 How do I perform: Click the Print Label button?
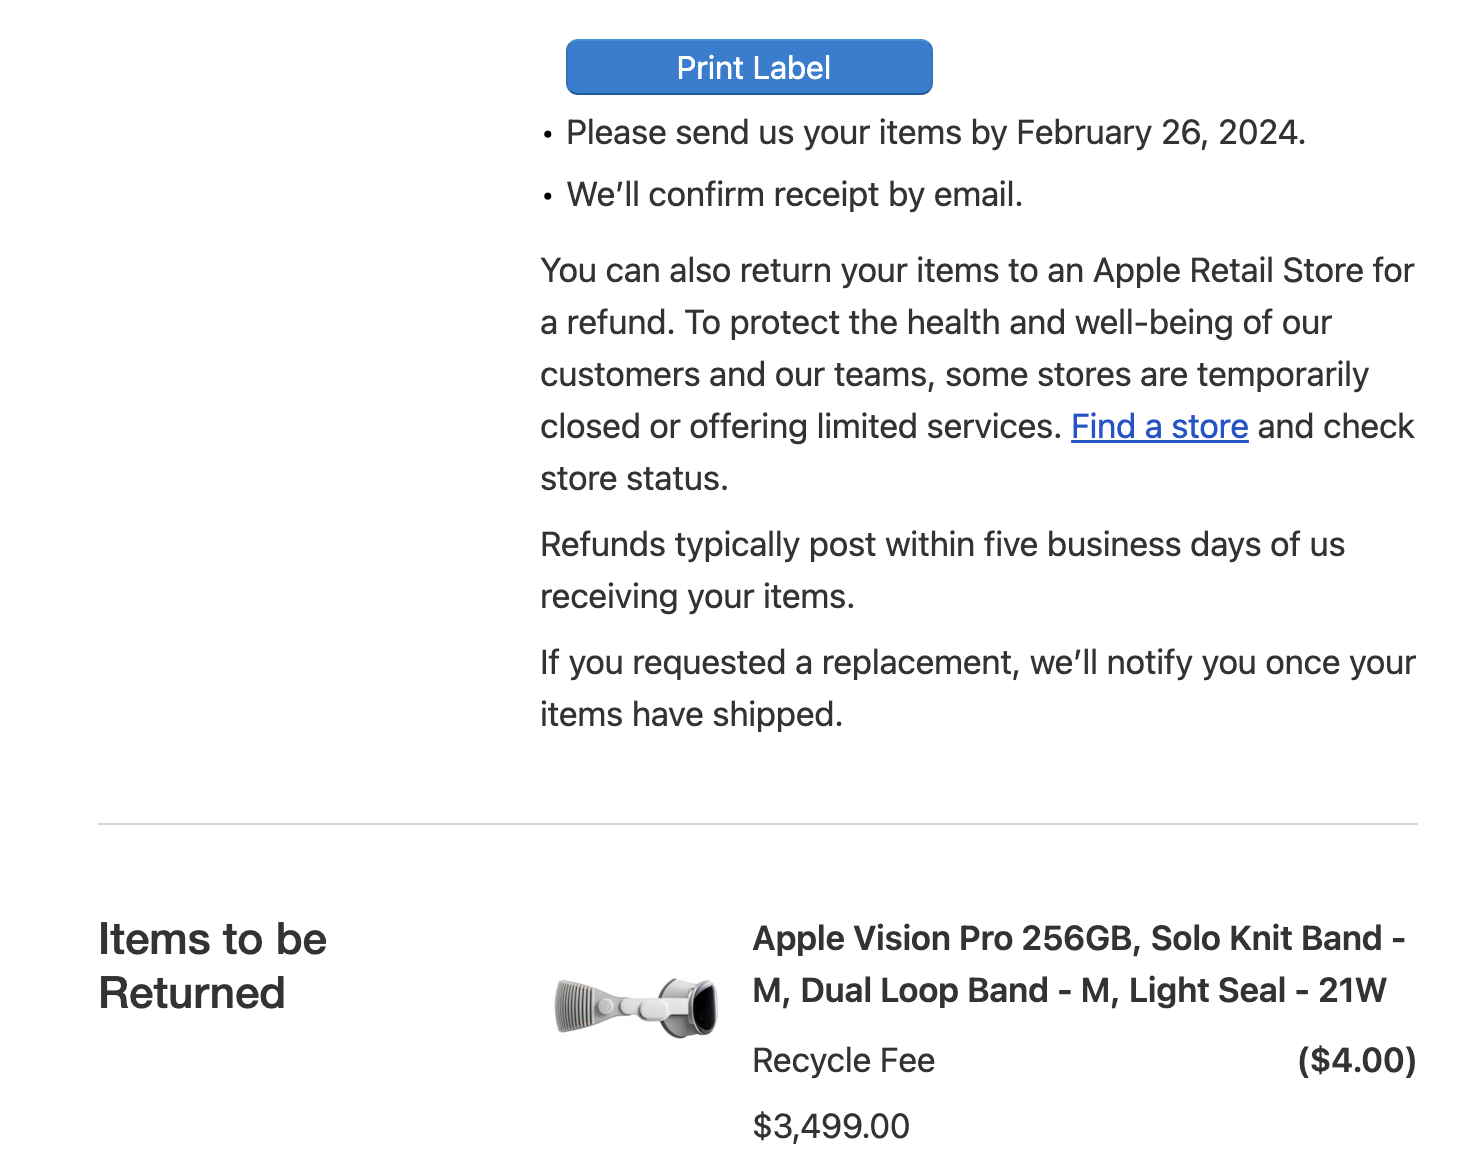point(749,67)
